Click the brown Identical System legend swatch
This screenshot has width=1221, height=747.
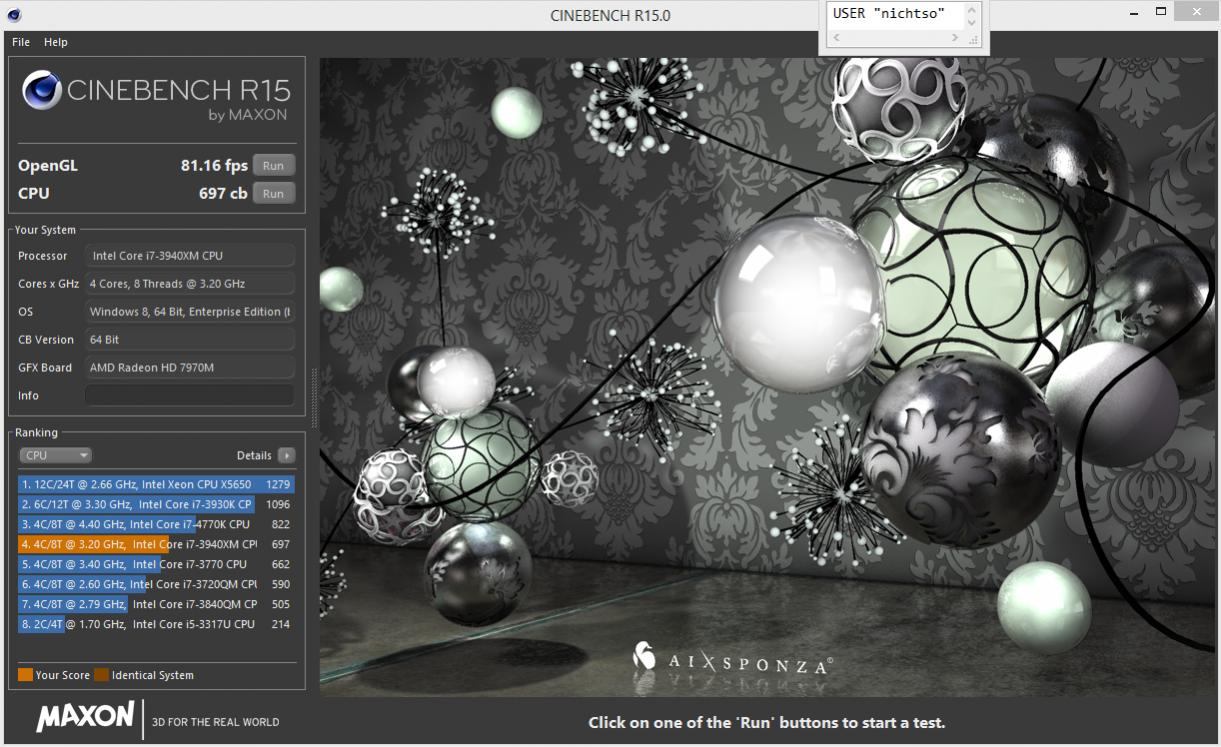tap(101, 675)
